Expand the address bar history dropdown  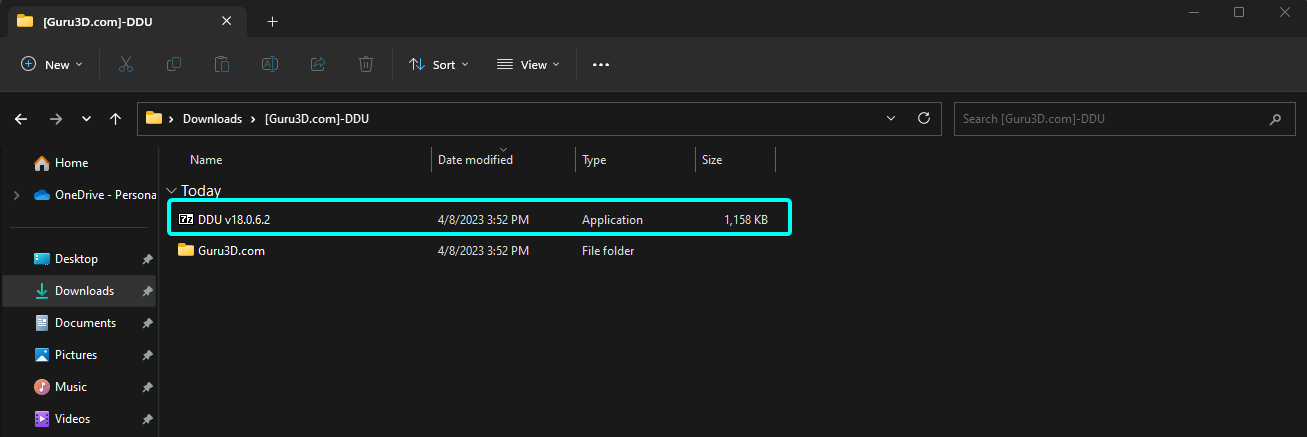click(891, 118)
